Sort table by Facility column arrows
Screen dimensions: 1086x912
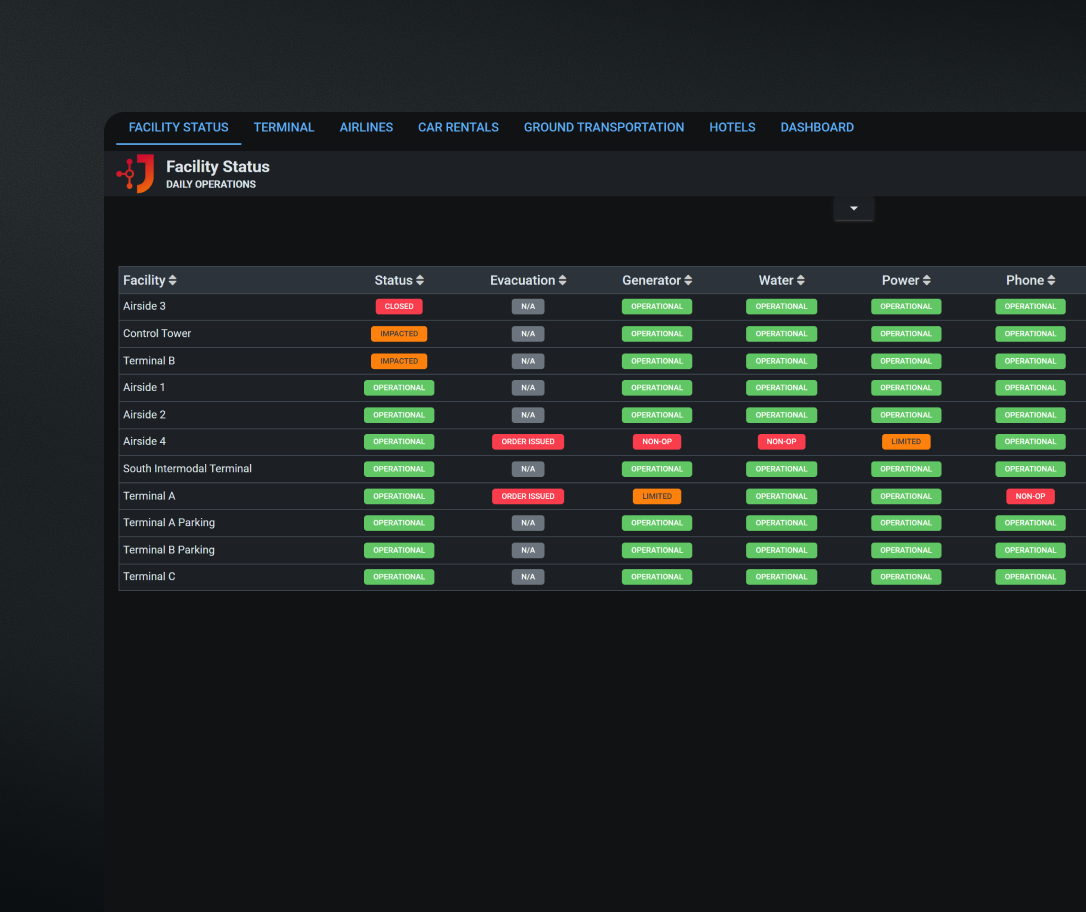tap(172, 281)
